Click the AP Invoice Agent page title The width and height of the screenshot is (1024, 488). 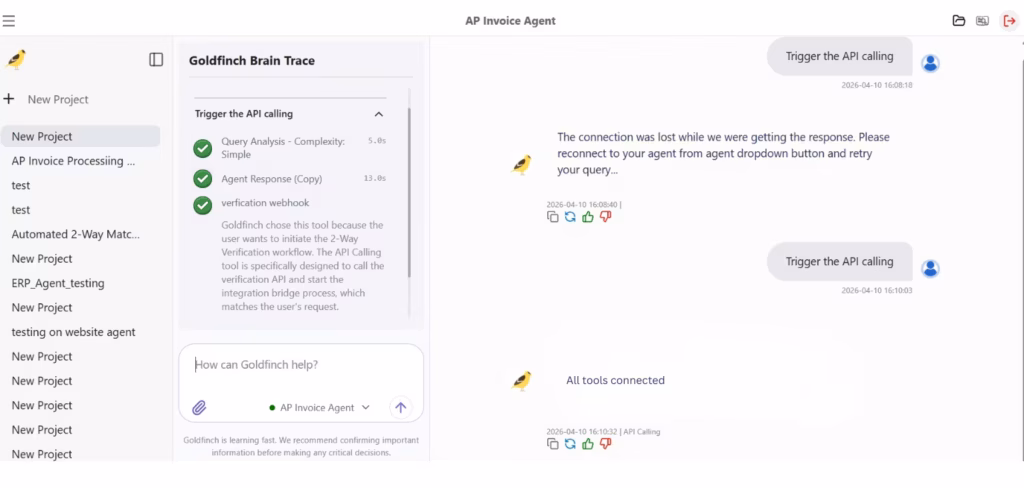[511, 21]
